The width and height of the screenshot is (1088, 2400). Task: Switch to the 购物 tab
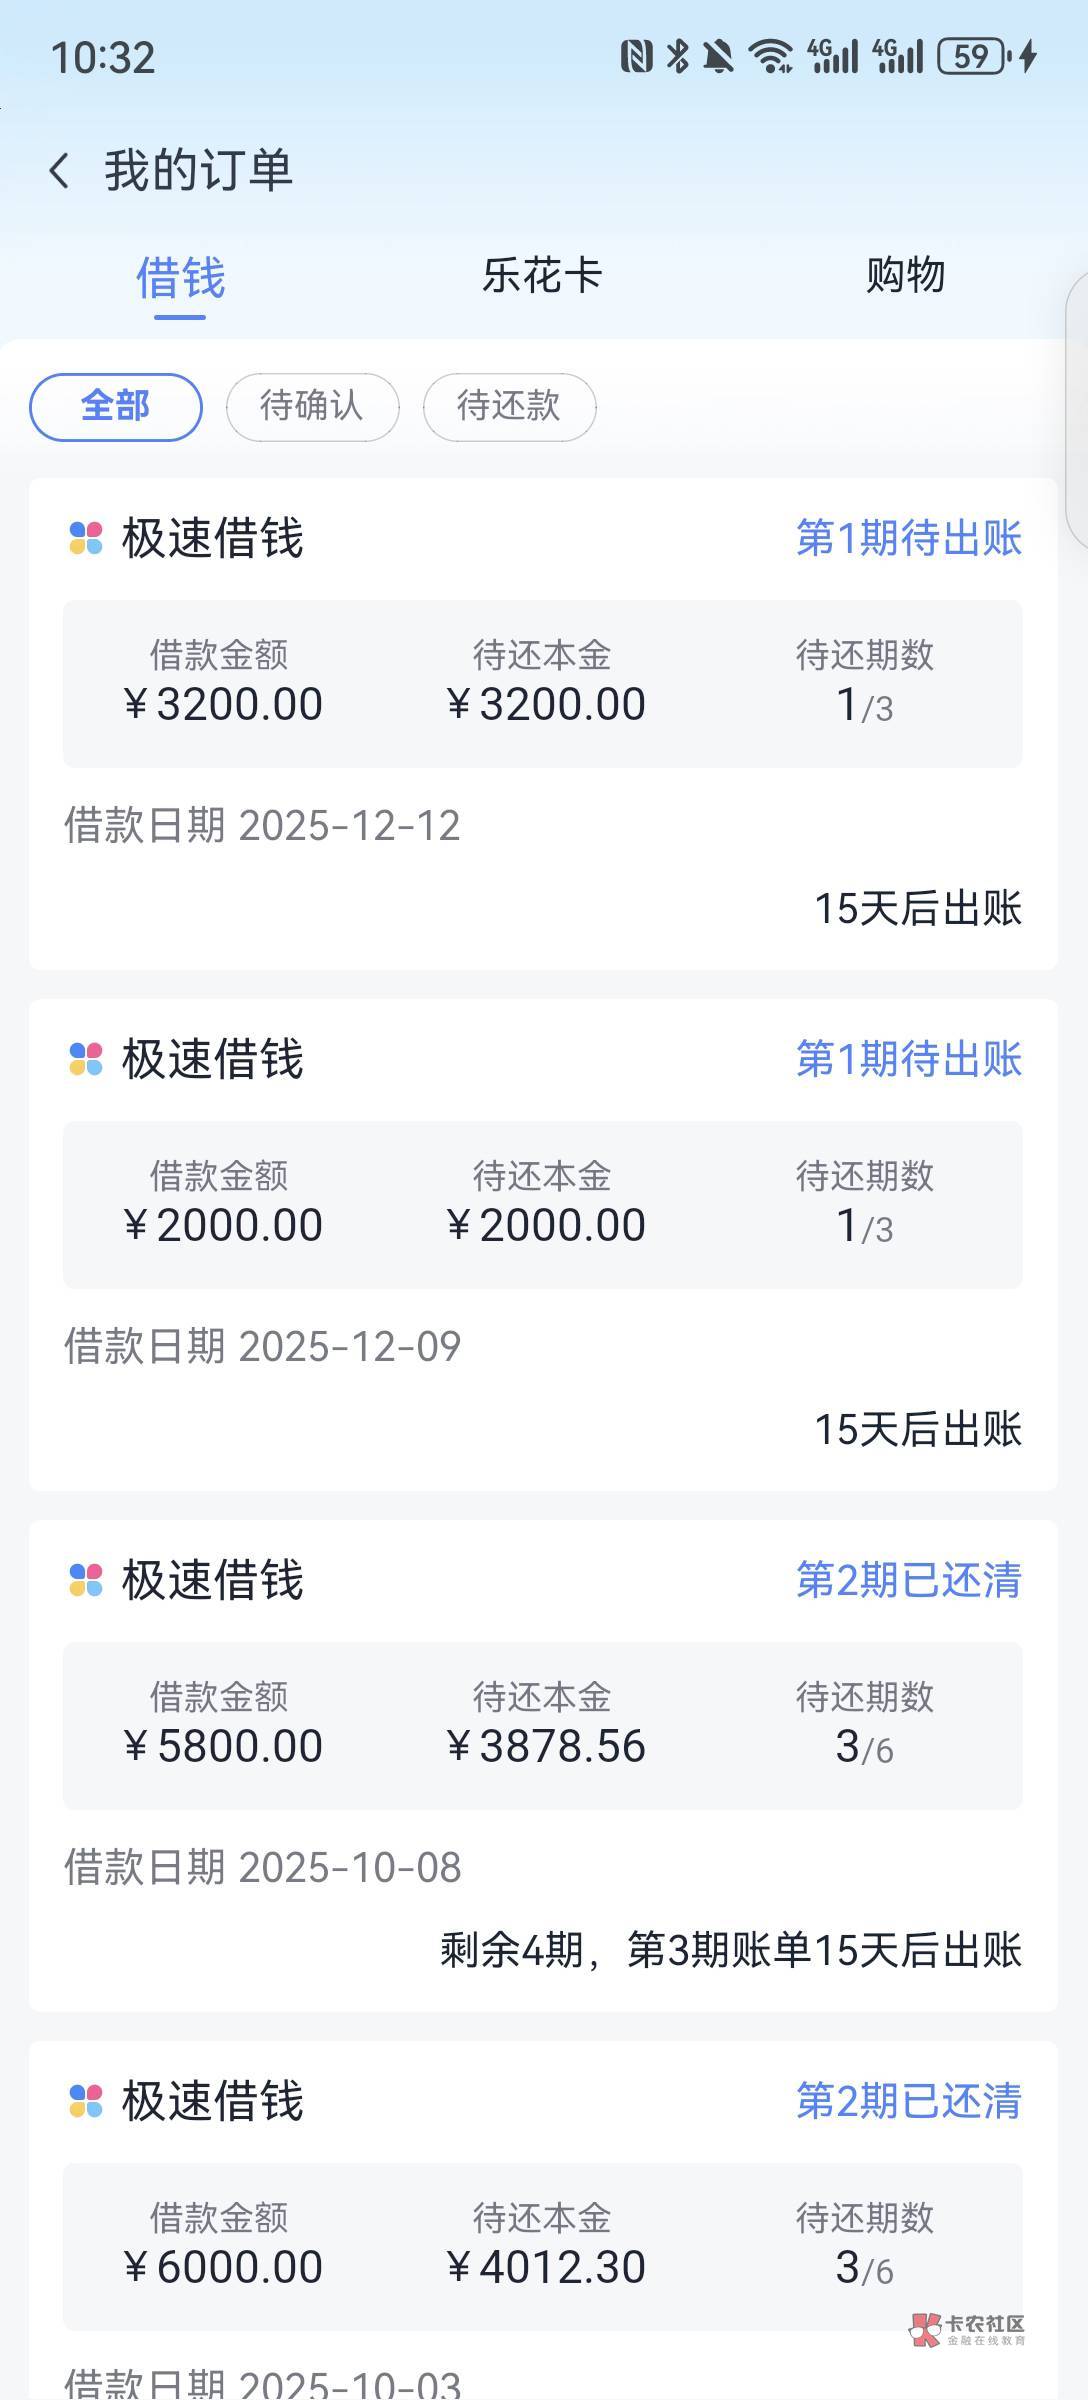[905, 276]
